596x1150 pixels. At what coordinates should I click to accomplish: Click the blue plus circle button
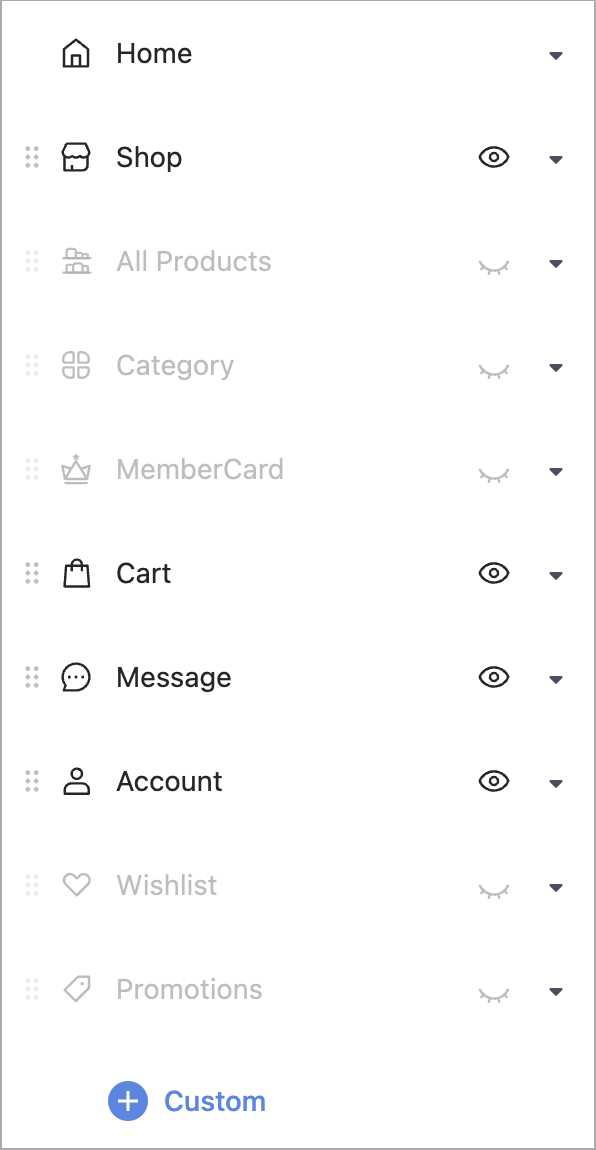point(128,1101)
